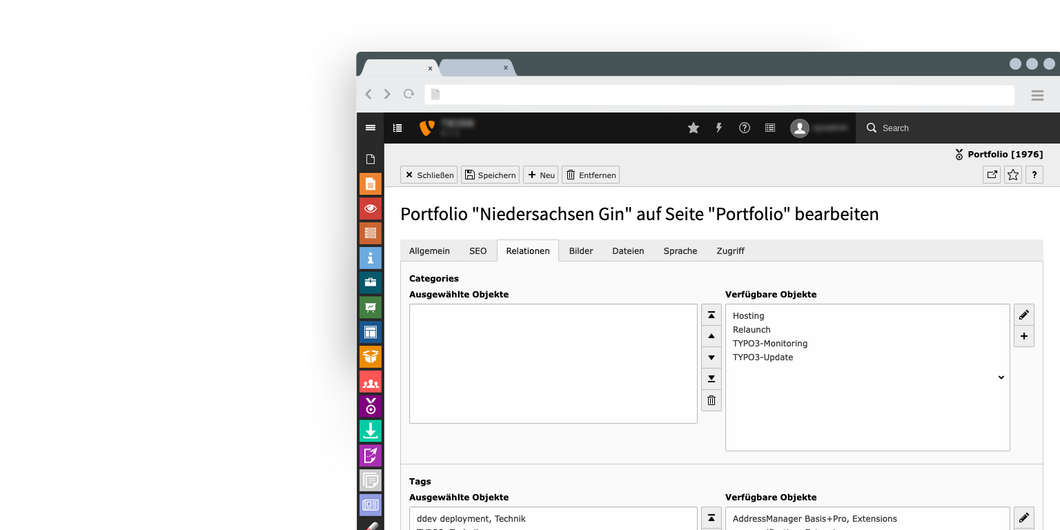Click the flash clear-cache icon

click(718, 128)
